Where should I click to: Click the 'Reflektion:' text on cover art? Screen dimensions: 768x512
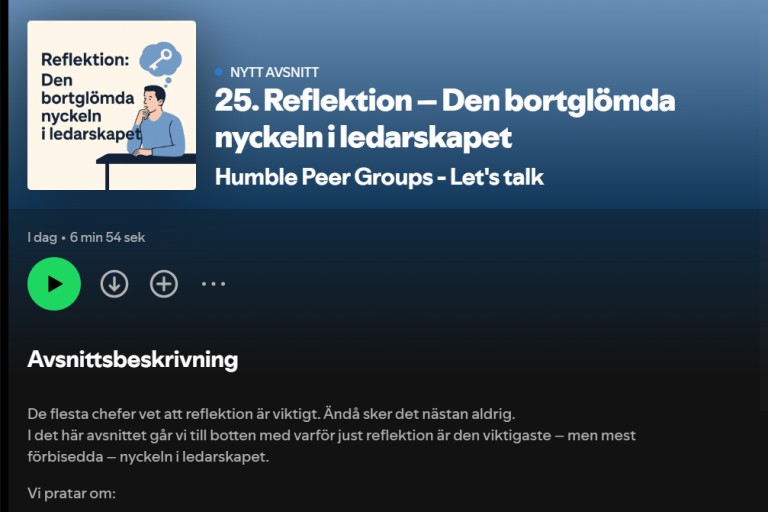(x=85, y=59)
